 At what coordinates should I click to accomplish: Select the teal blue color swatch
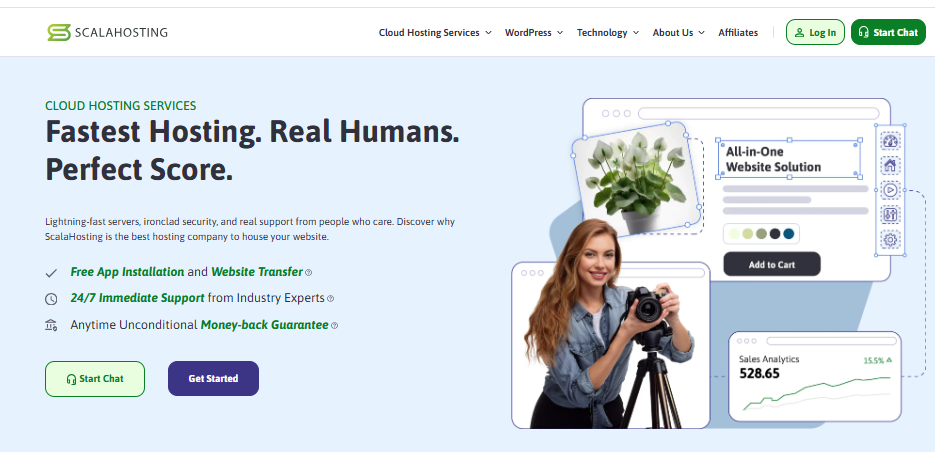coord(789,234)
